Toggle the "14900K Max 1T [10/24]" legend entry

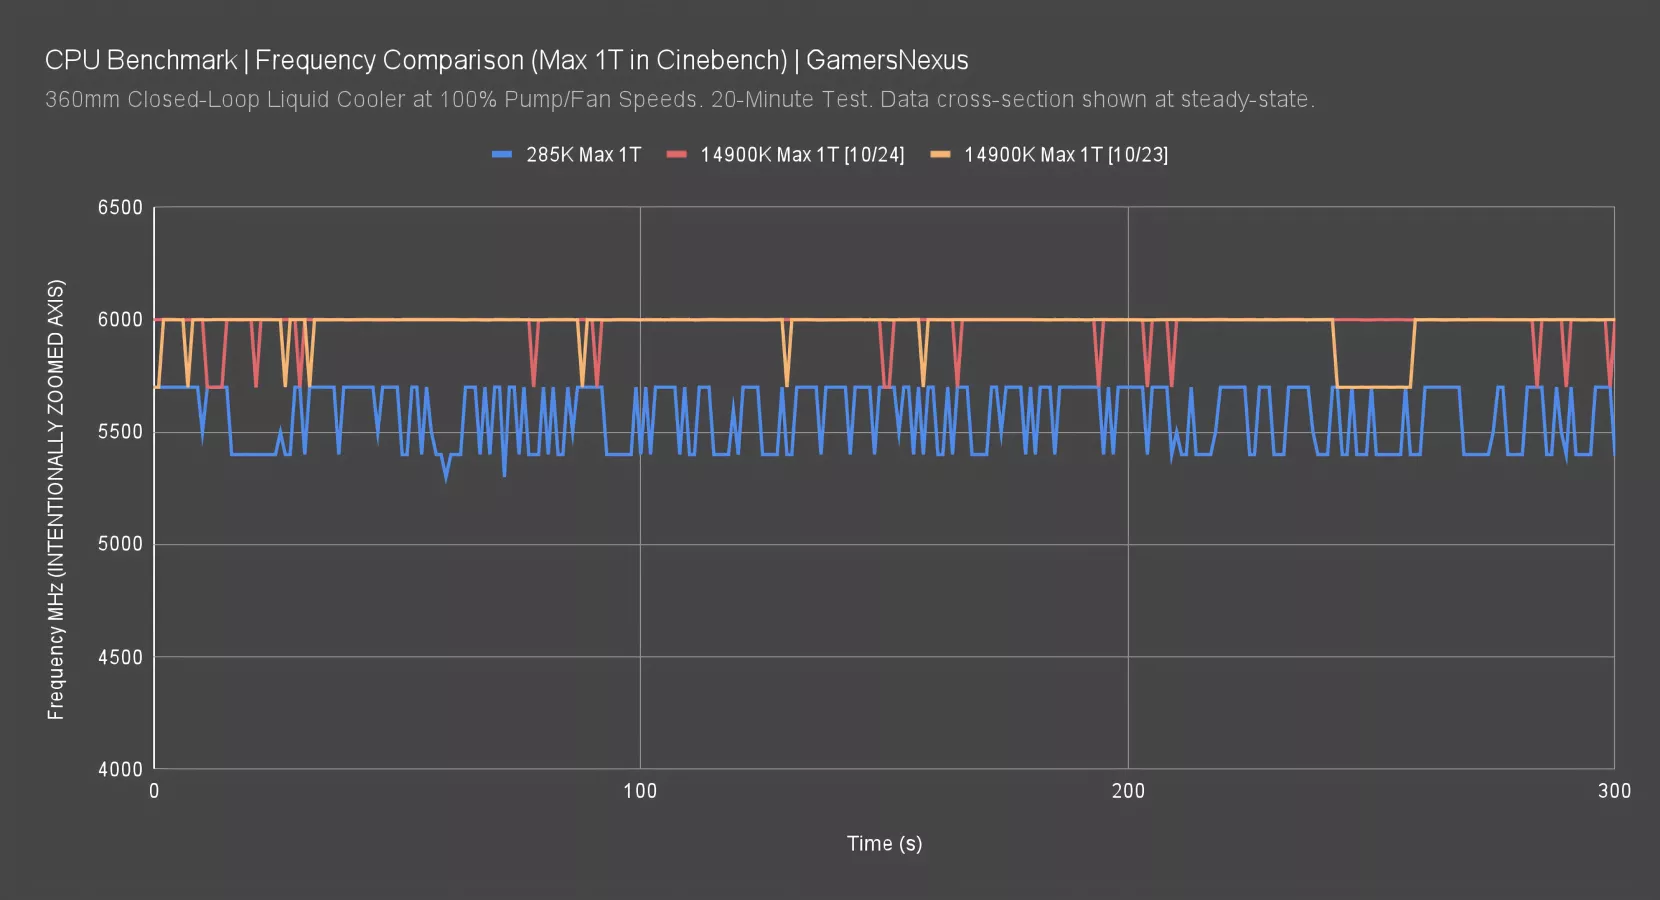[802, 155]
